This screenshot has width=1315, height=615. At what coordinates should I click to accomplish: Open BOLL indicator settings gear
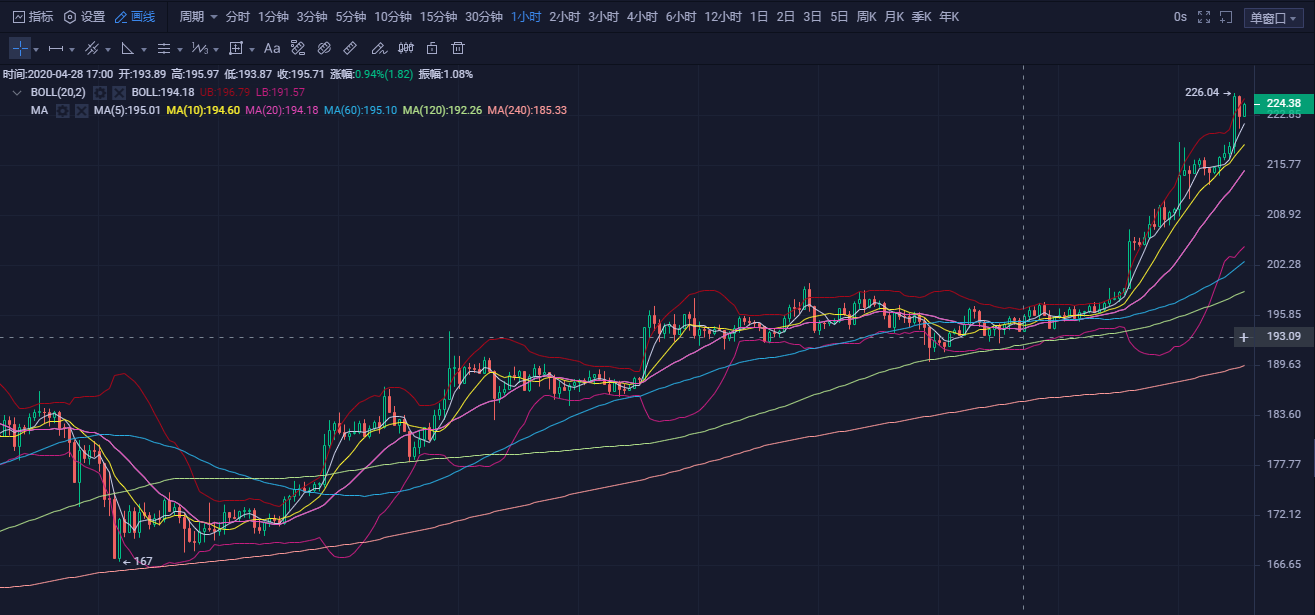100,92
